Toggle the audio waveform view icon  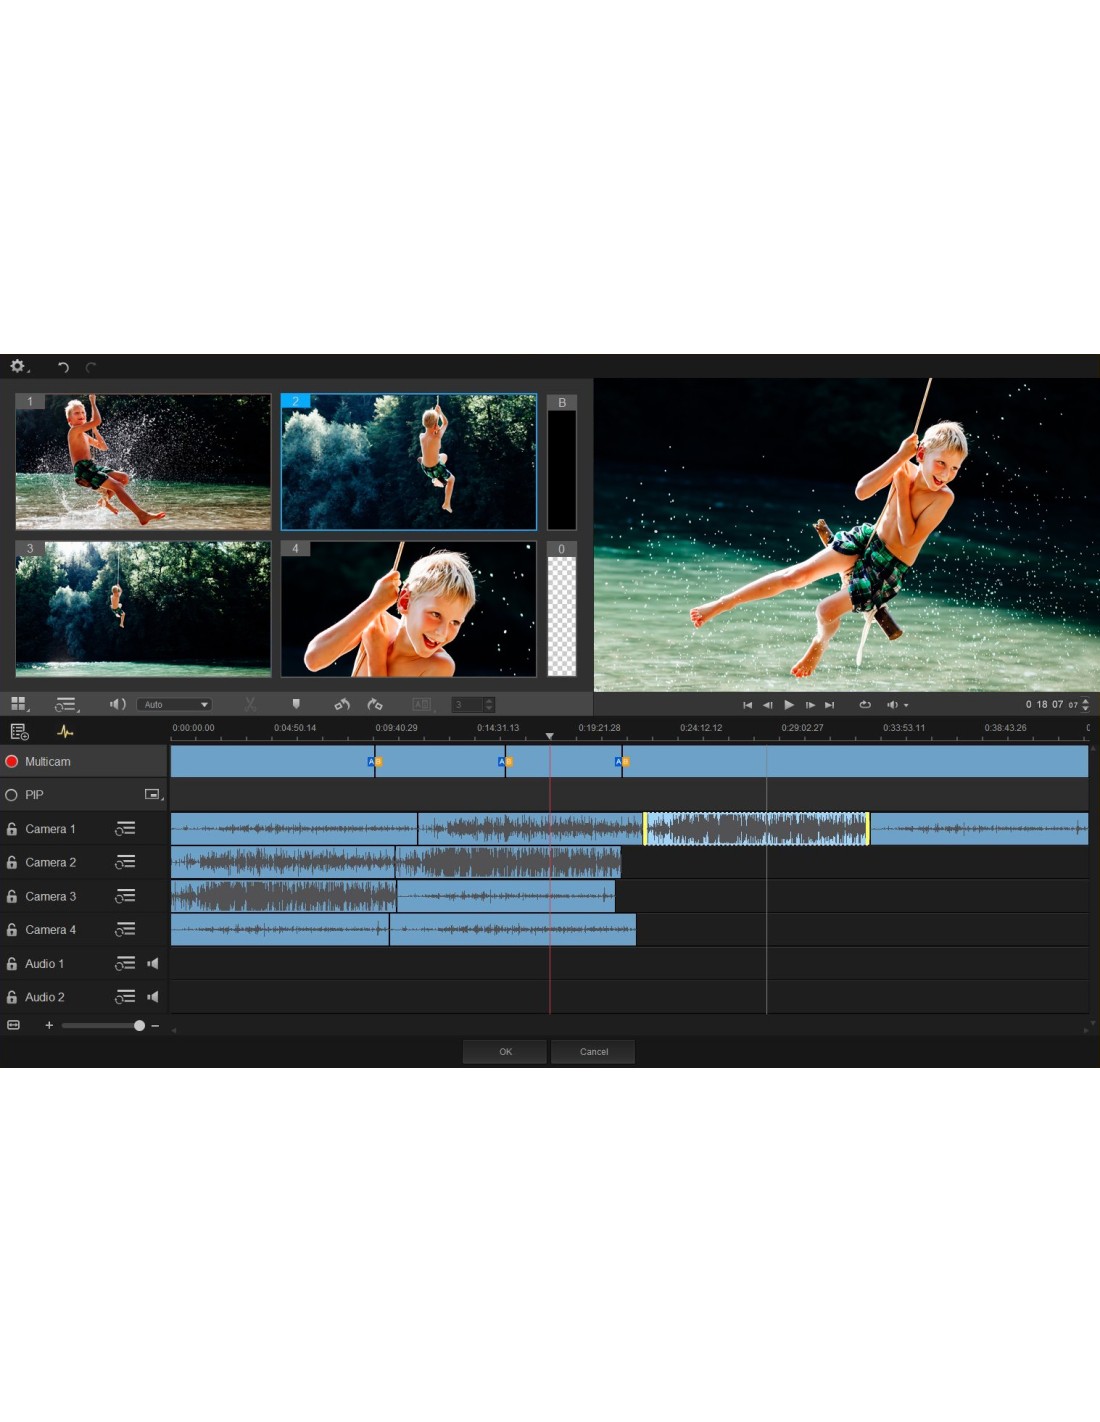coord(65,732)
